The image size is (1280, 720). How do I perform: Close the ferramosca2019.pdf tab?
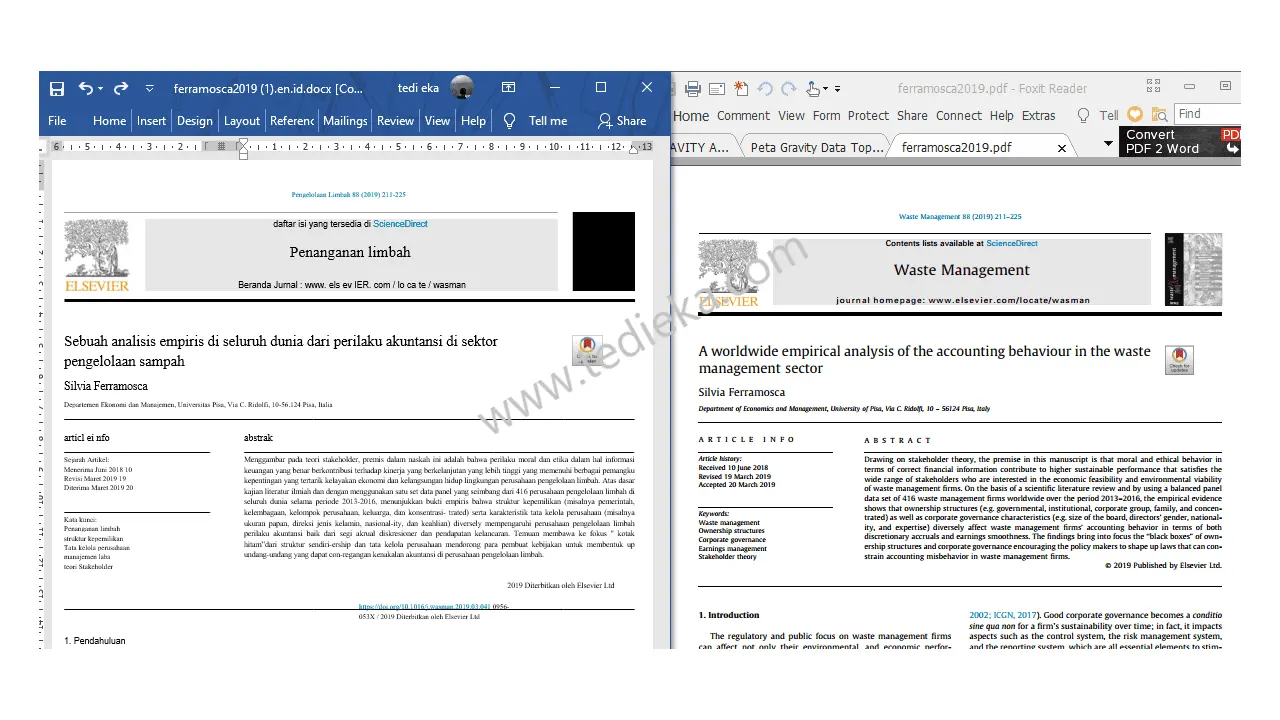(1062, 148)
